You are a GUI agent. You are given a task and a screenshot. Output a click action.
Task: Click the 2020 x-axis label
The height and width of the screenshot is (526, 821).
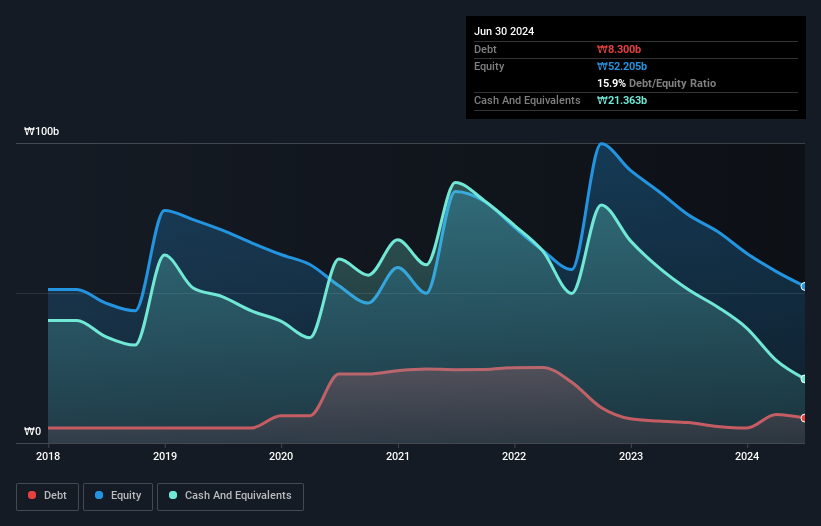pyautogui.click(x=281, y=456)
